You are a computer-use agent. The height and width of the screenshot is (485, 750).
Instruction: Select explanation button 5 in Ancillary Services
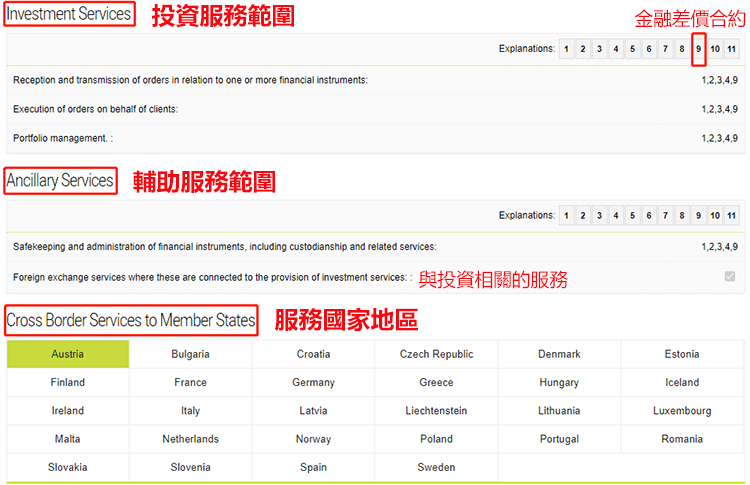[632, 216]
